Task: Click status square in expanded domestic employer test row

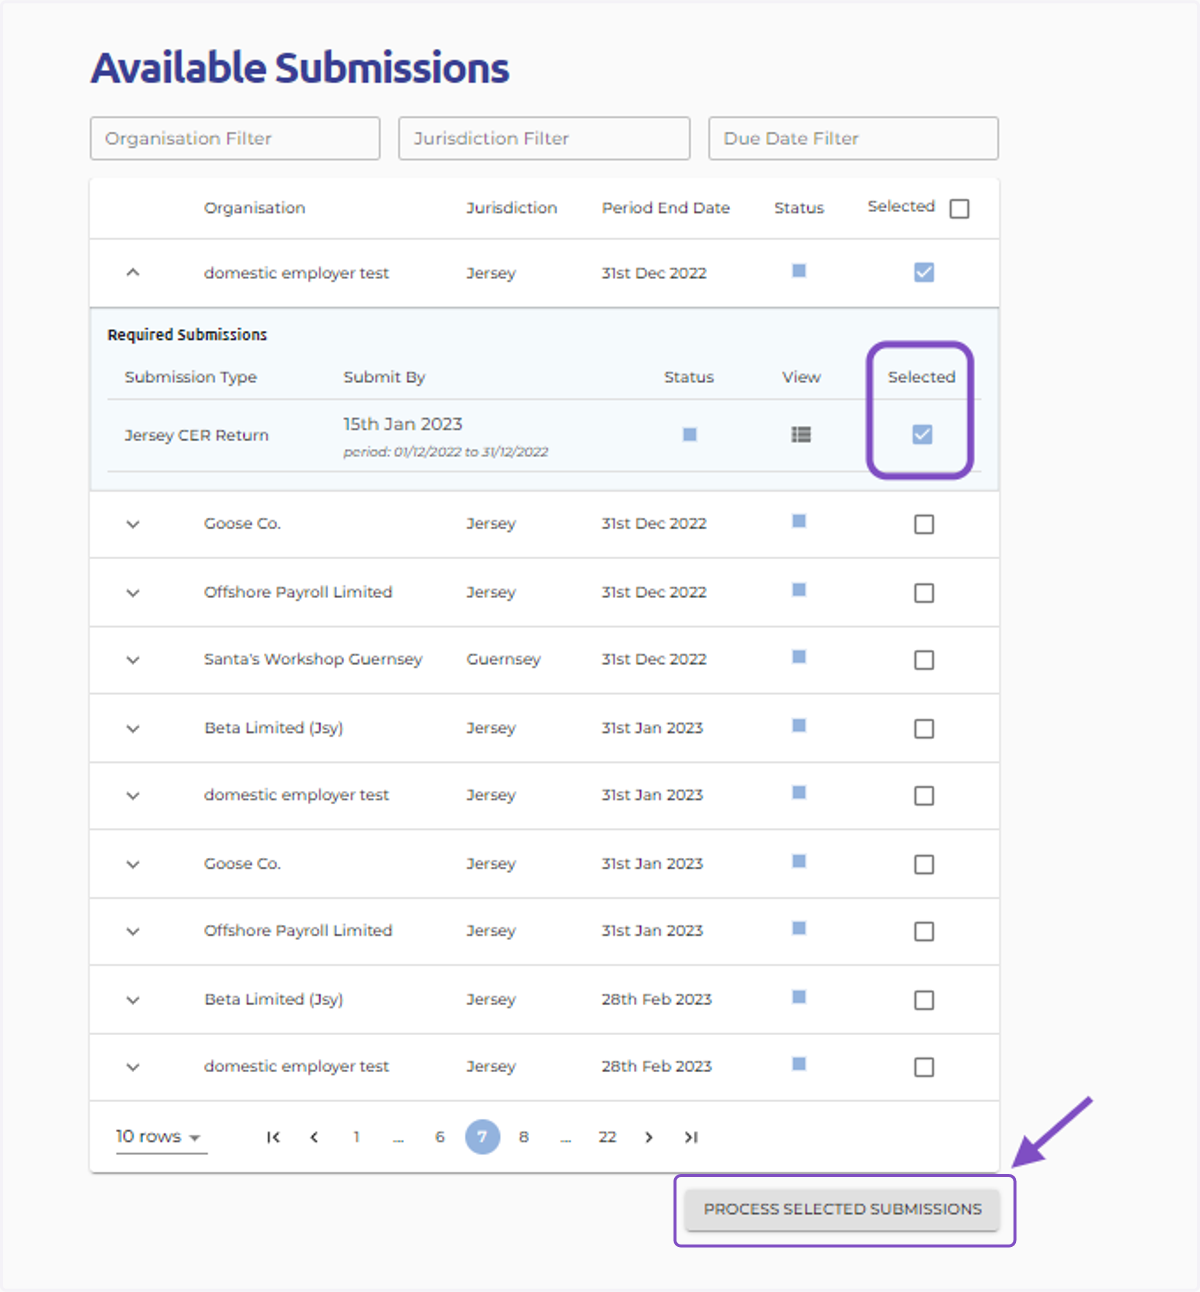Action: (799, 271)
